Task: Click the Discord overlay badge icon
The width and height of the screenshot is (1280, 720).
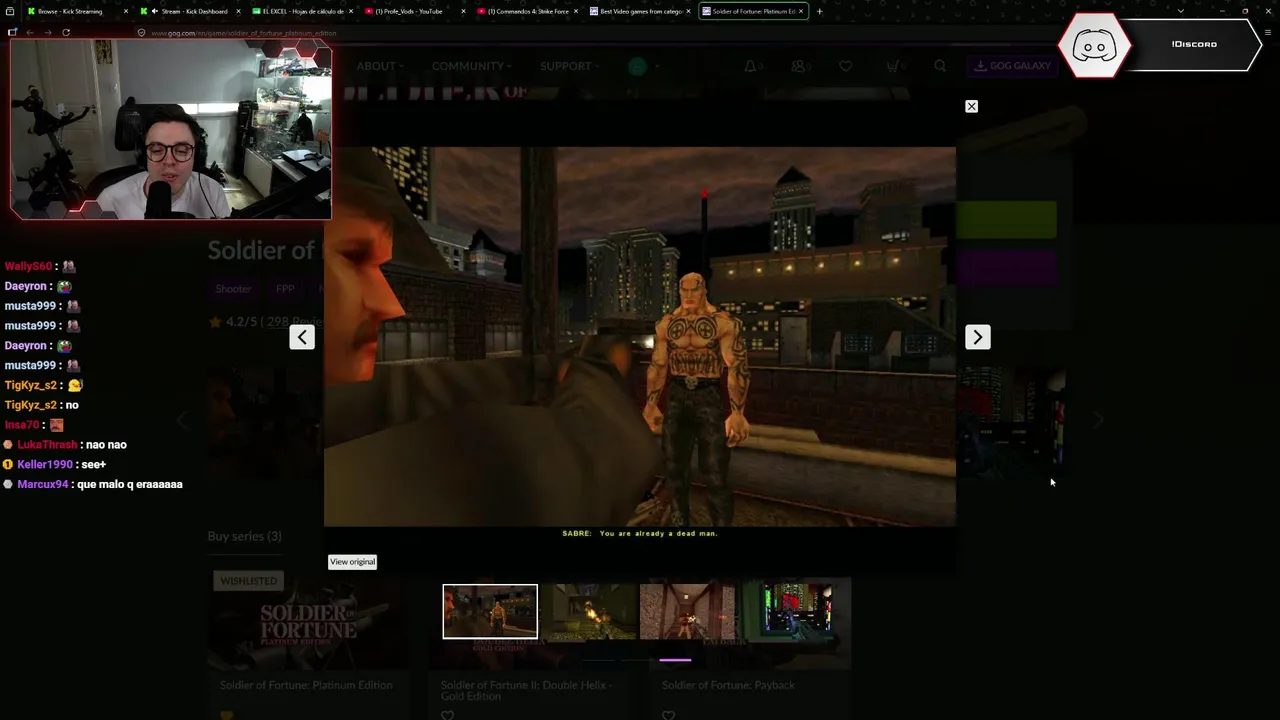Action: pyautogui.click(x=1094, y=45)
